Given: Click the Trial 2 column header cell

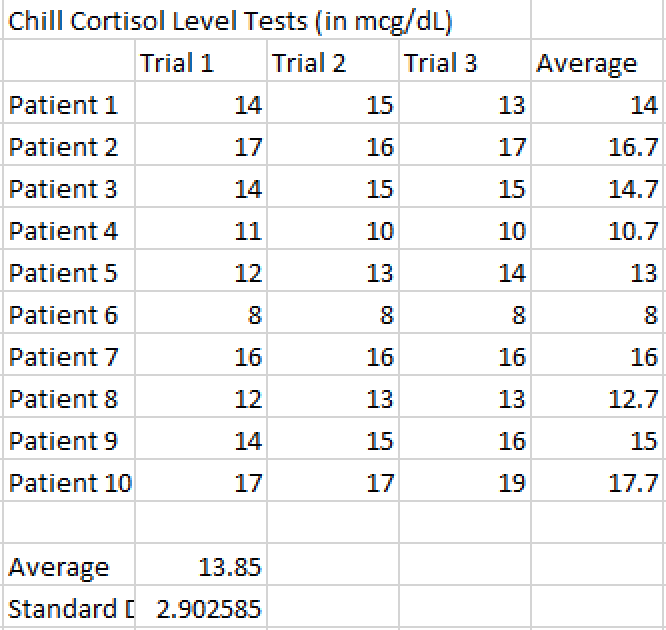Looking at the screenshot, I should click(x=332, y=63).
